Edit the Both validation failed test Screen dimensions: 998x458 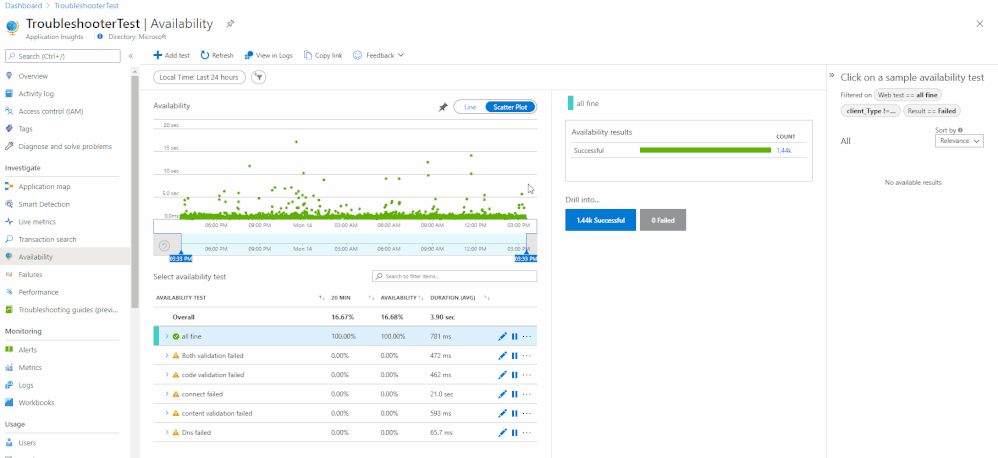pyautogui.click(x=502, y=356)
